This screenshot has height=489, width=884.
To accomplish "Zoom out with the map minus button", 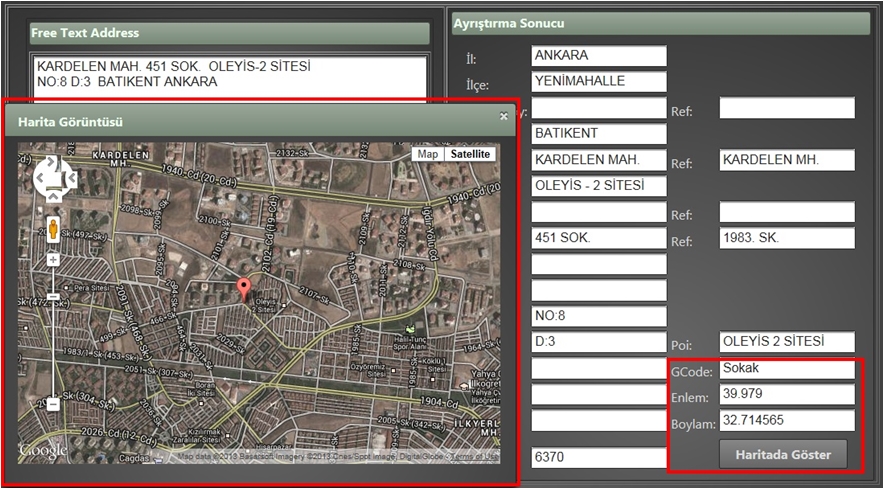I will (53, 404).
